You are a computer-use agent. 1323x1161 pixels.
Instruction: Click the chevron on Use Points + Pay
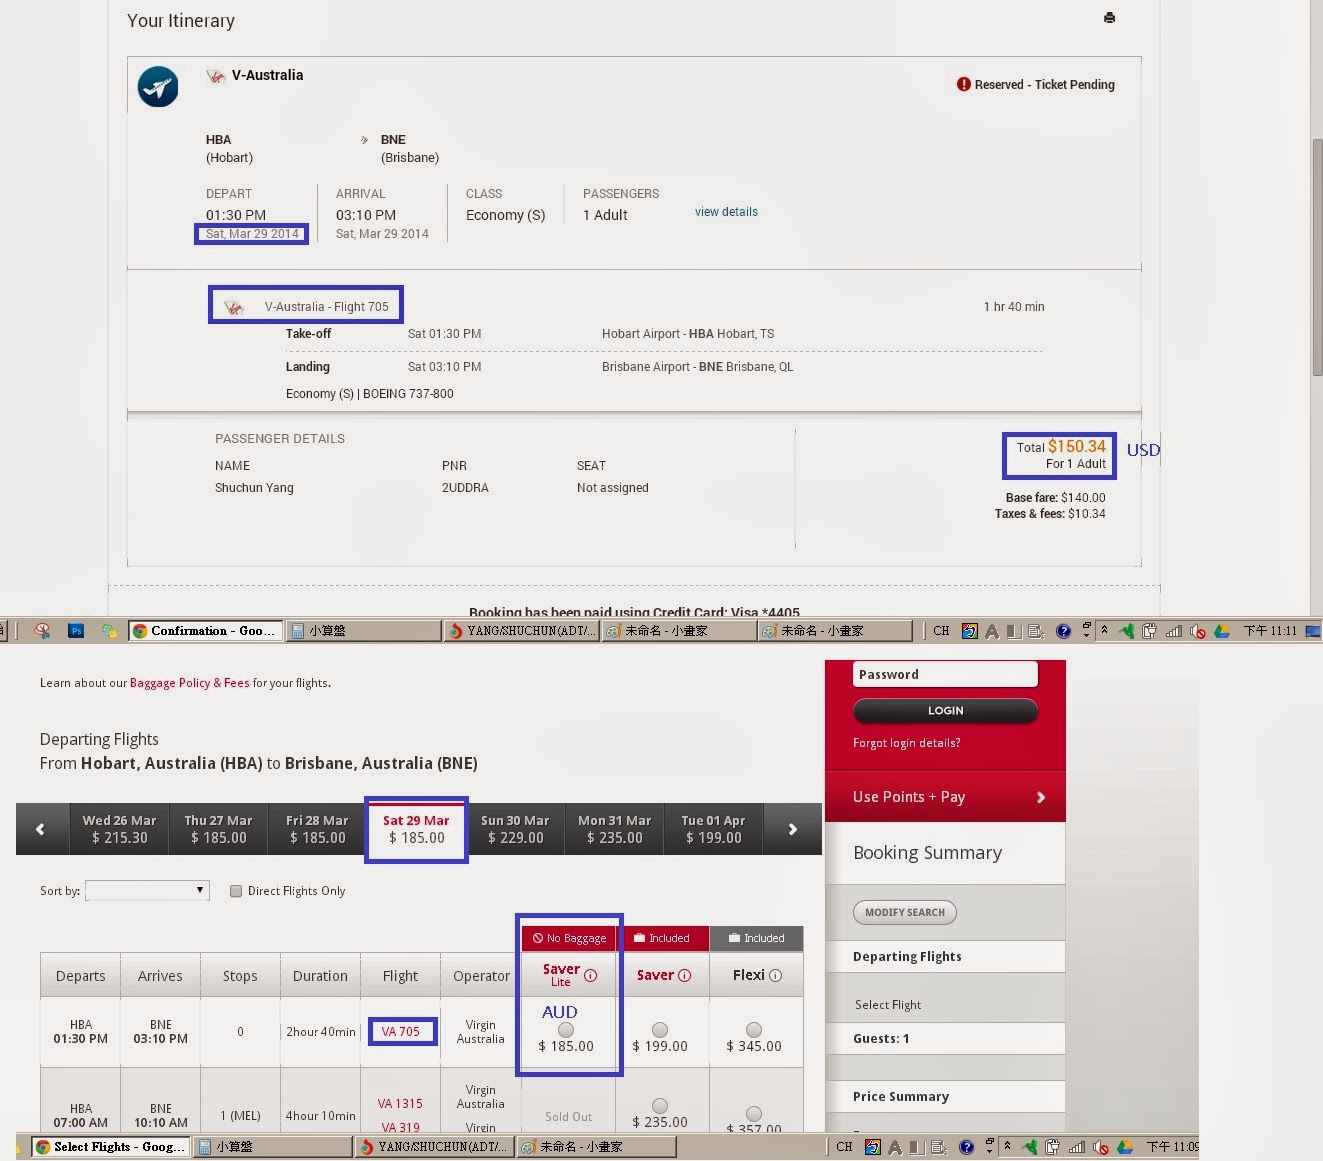tap(1040, 797)
